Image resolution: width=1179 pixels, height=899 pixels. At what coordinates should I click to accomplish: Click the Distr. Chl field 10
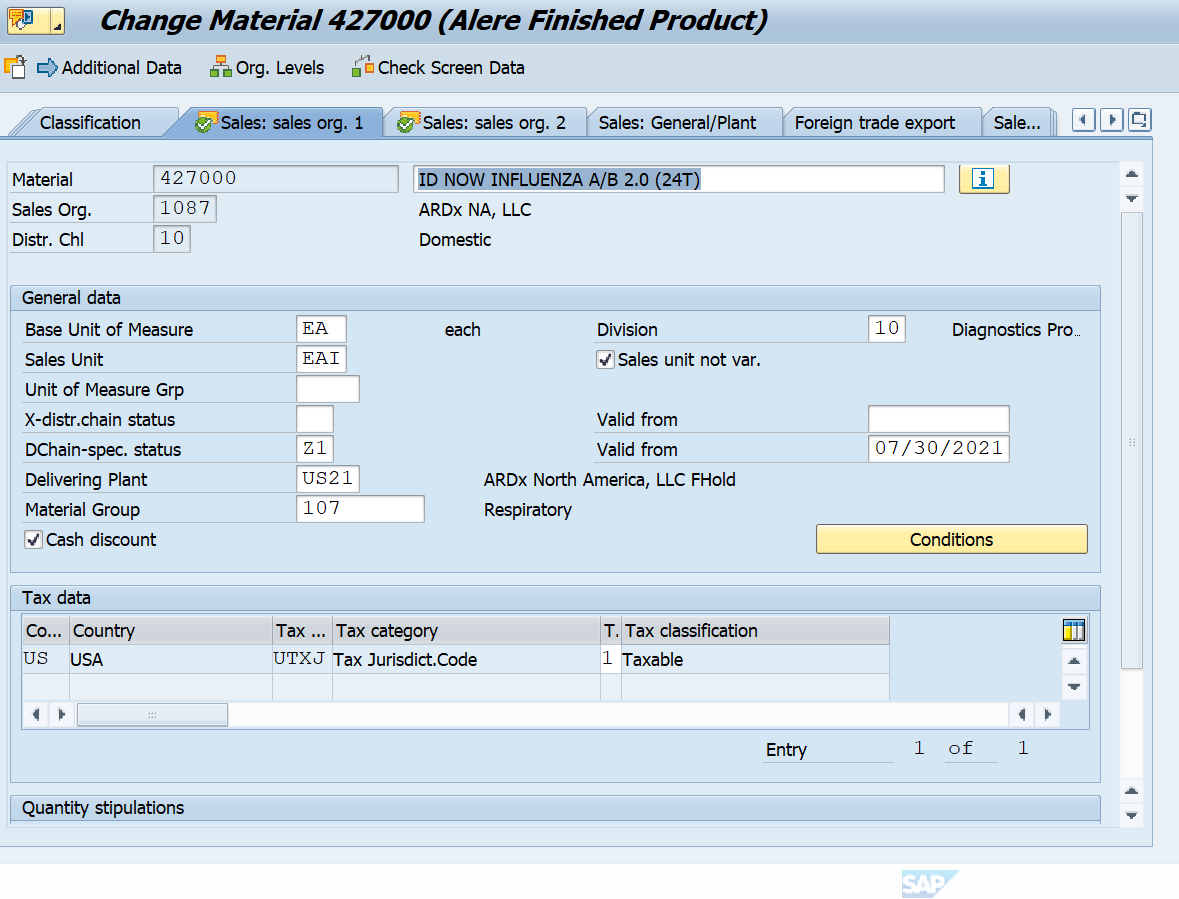click(x=171, y=238)
